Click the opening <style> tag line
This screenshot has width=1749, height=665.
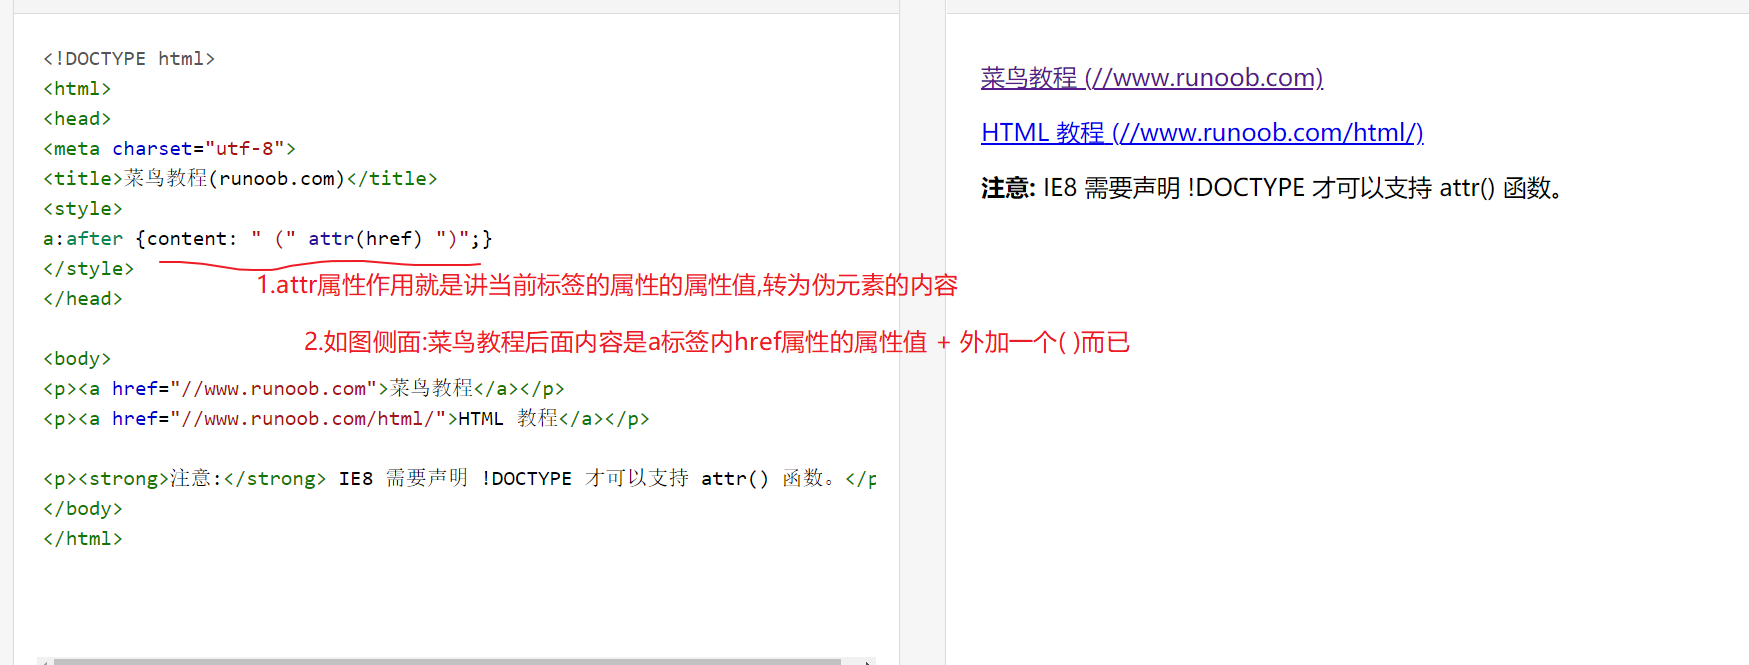pos(83,209)
